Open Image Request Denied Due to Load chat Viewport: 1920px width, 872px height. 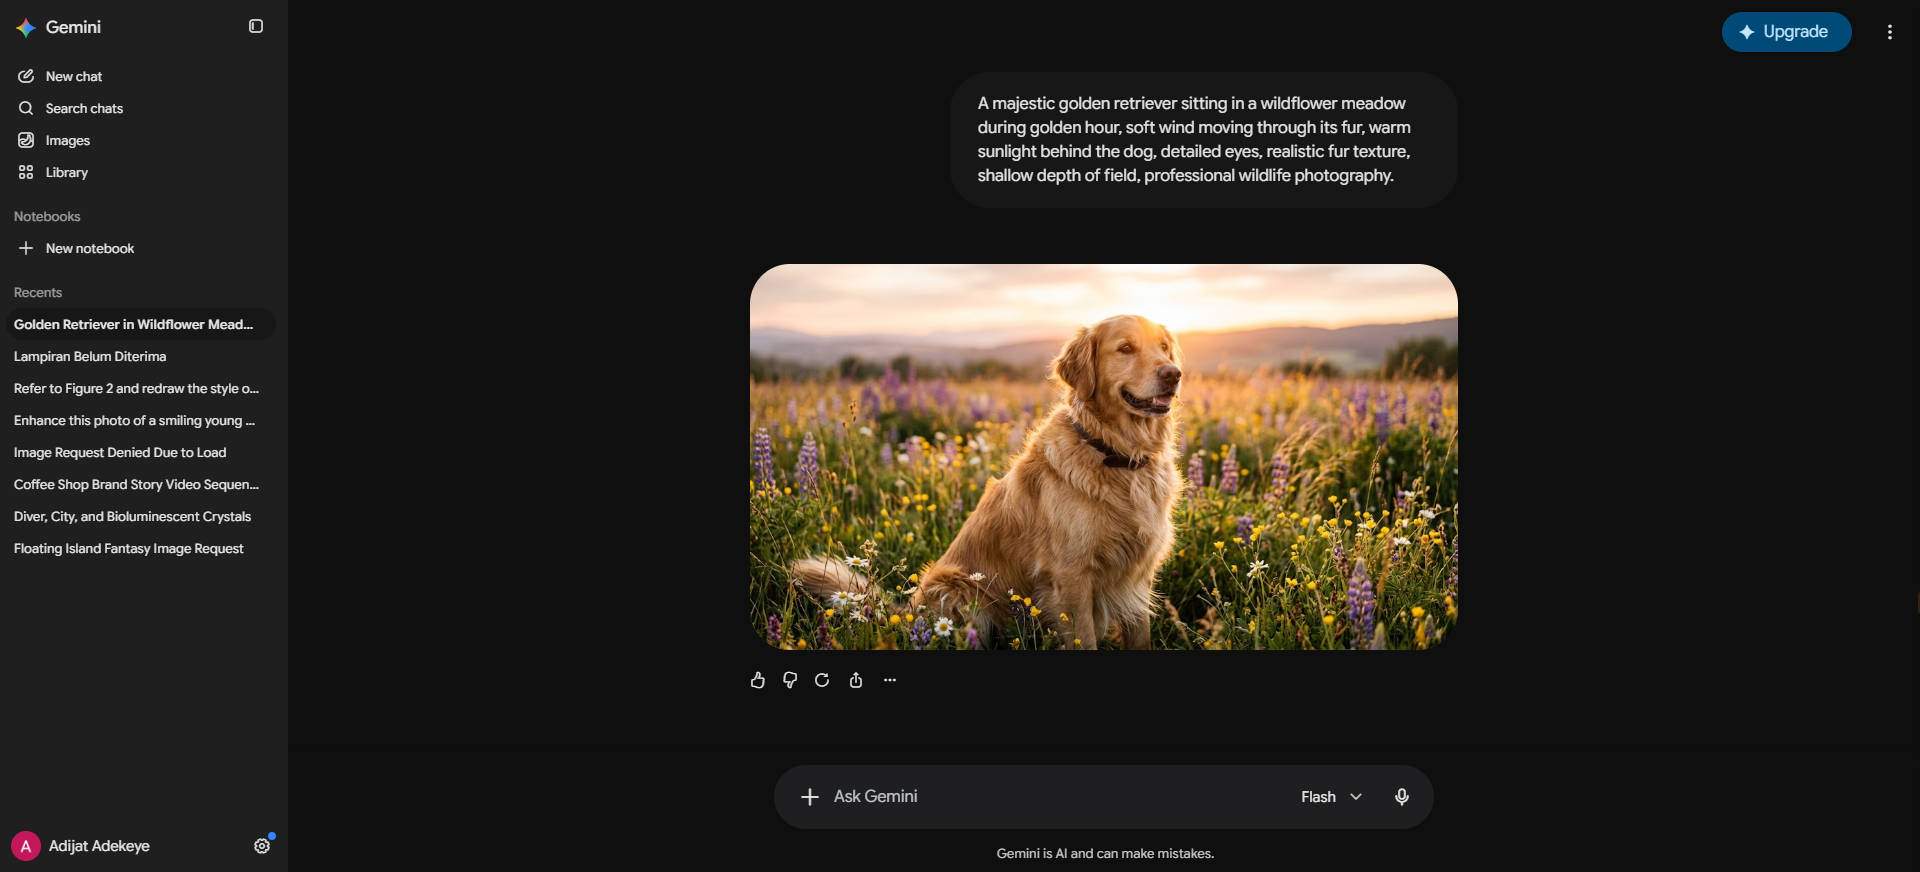tap(140, 452)
